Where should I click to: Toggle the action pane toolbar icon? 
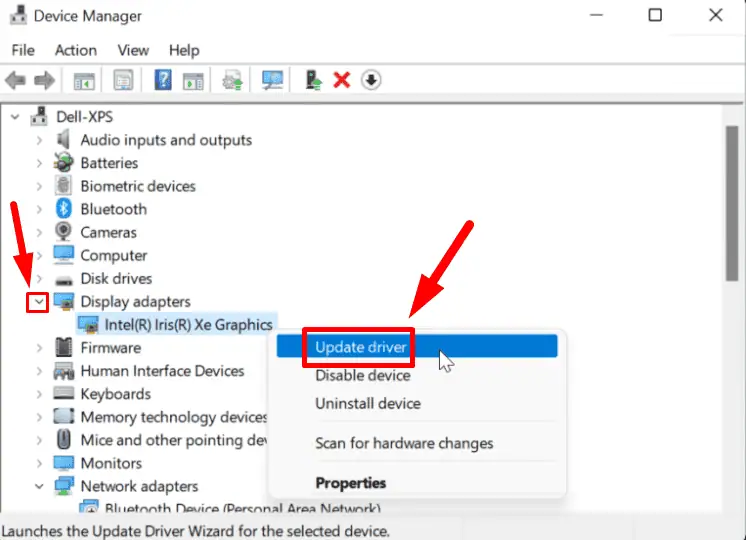(193, 80)
